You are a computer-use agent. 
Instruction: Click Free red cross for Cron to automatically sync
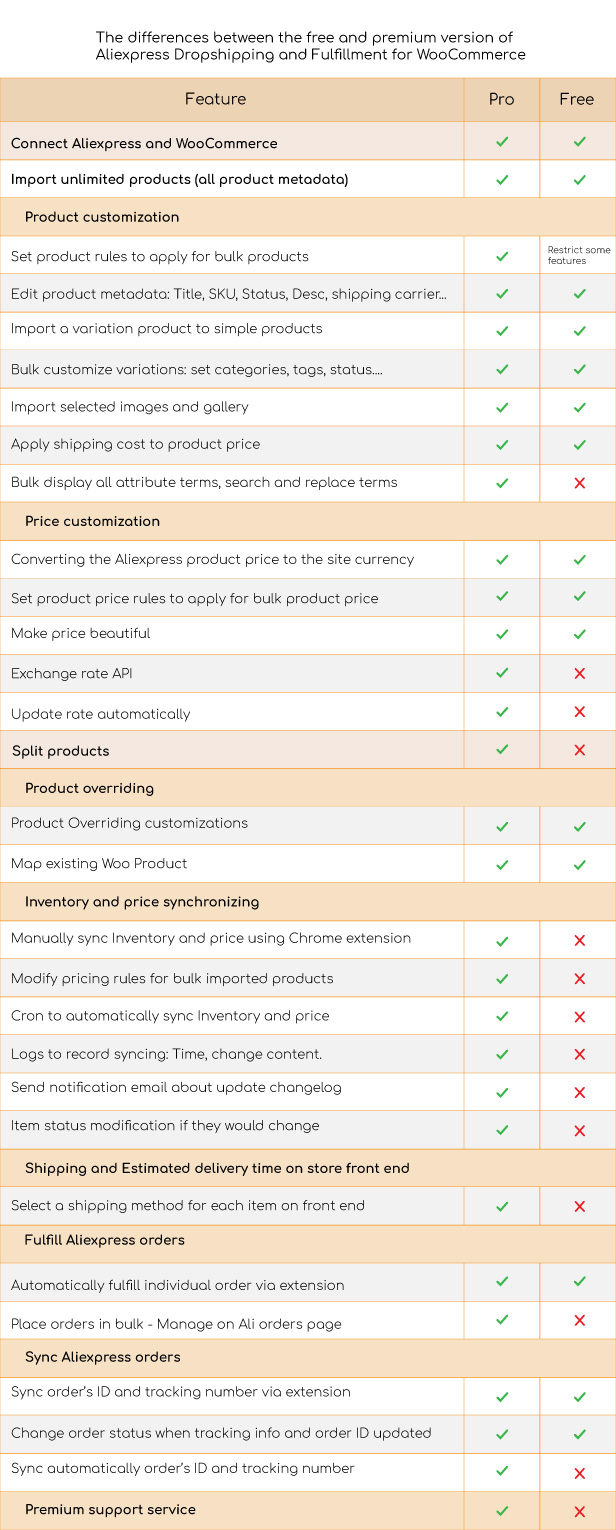point(579,1017)
